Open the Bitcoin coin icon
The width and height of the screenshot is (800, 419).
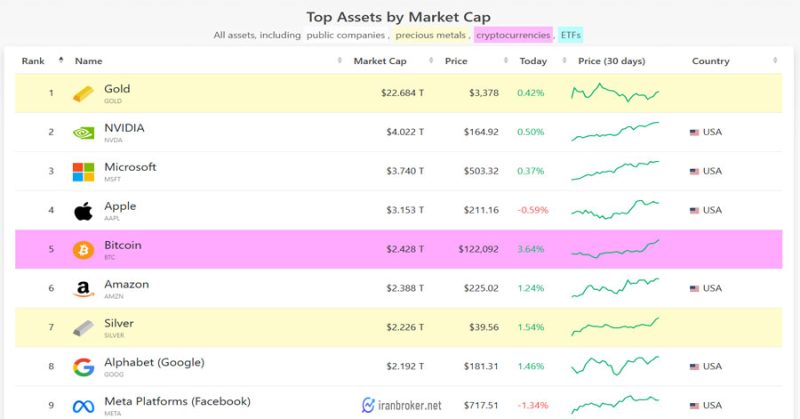[x=83, y=250]
